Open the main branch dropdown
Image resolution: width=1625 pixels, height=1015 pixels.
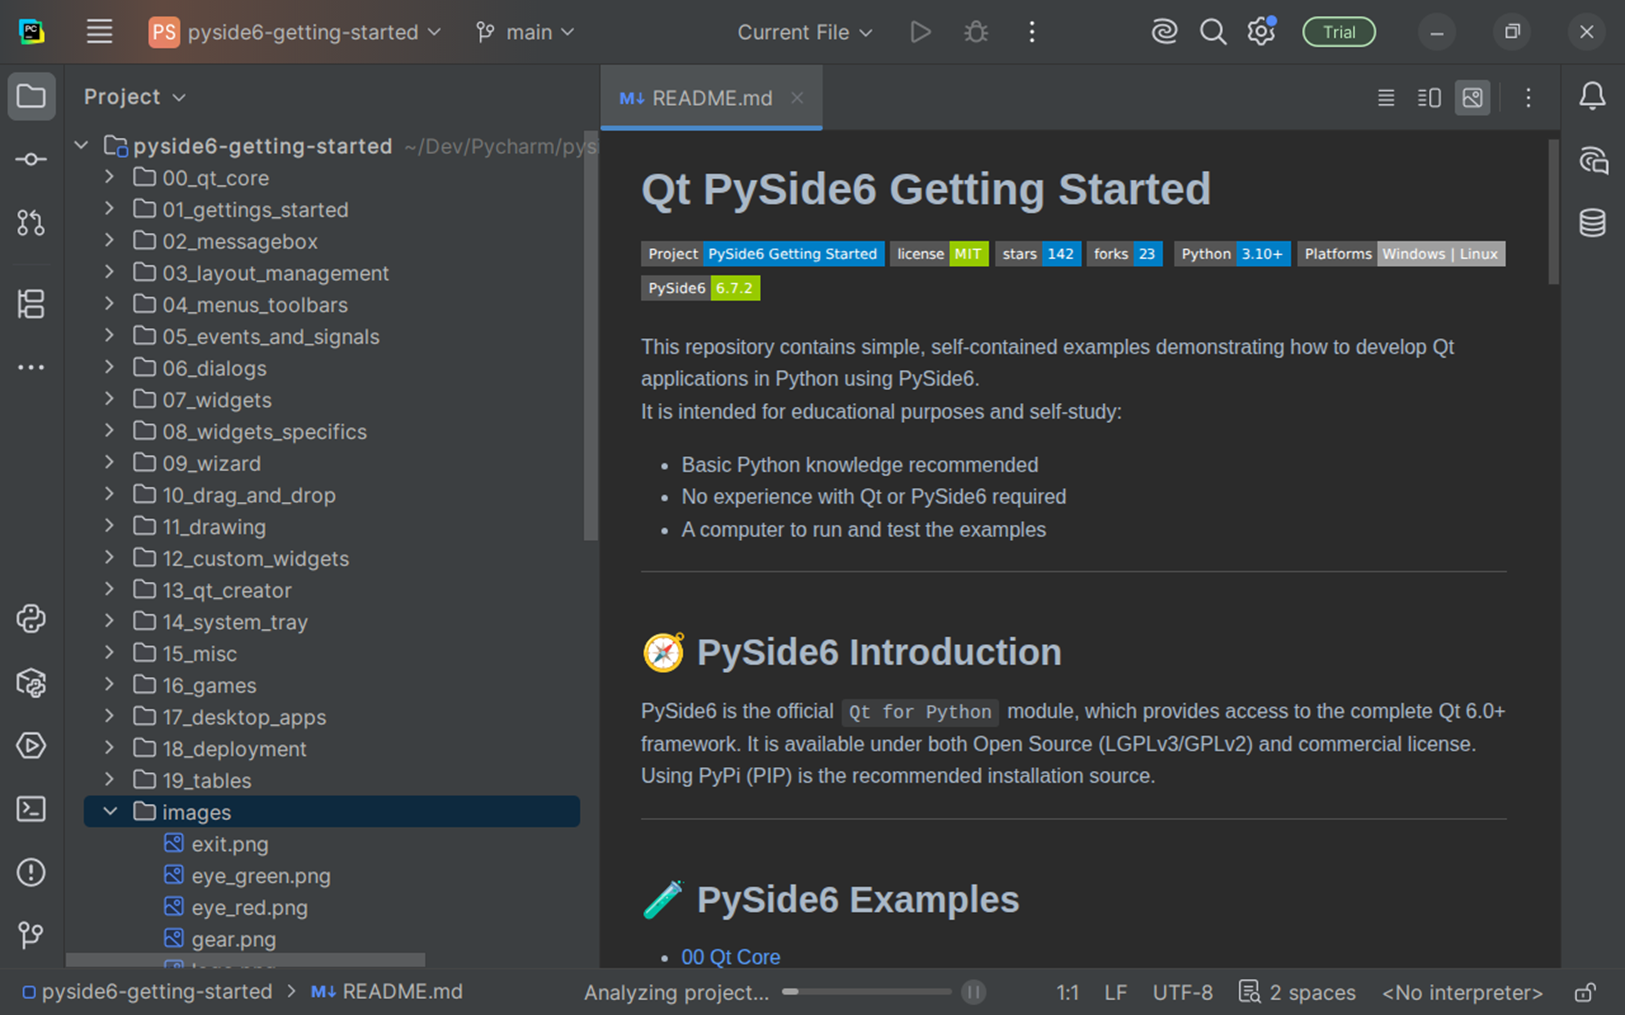tap(526, 32)
